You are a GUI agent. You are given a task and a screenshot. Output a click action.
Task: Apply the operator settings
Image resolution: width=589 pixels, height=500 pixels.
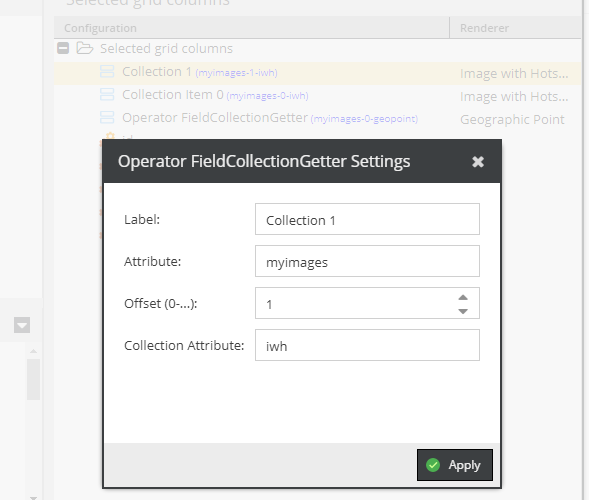pos(455,465)
